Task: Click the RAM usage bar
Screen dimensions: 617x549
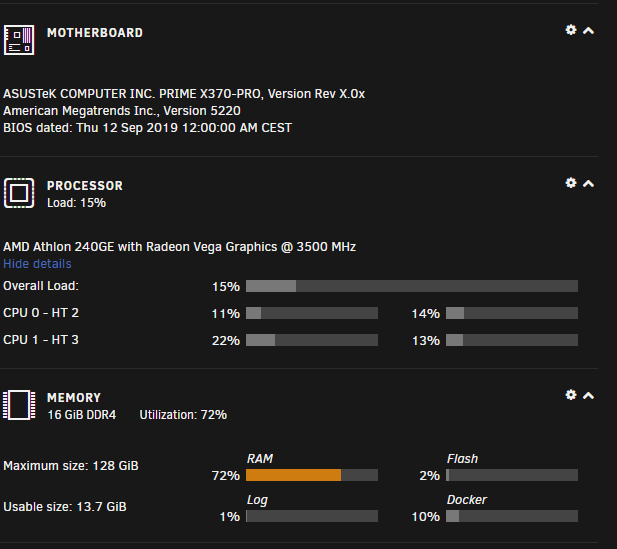Action: coord(312,475)
